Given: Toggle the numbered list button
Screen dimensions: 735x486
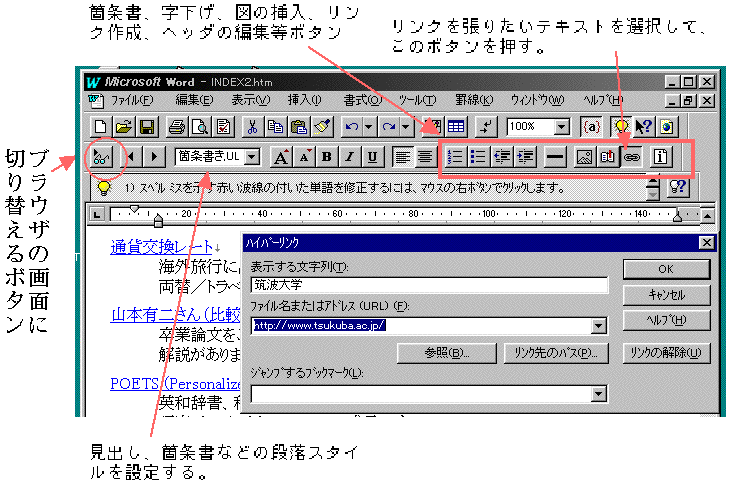Looking at the screenshot, I should click(x=455, y=157).
